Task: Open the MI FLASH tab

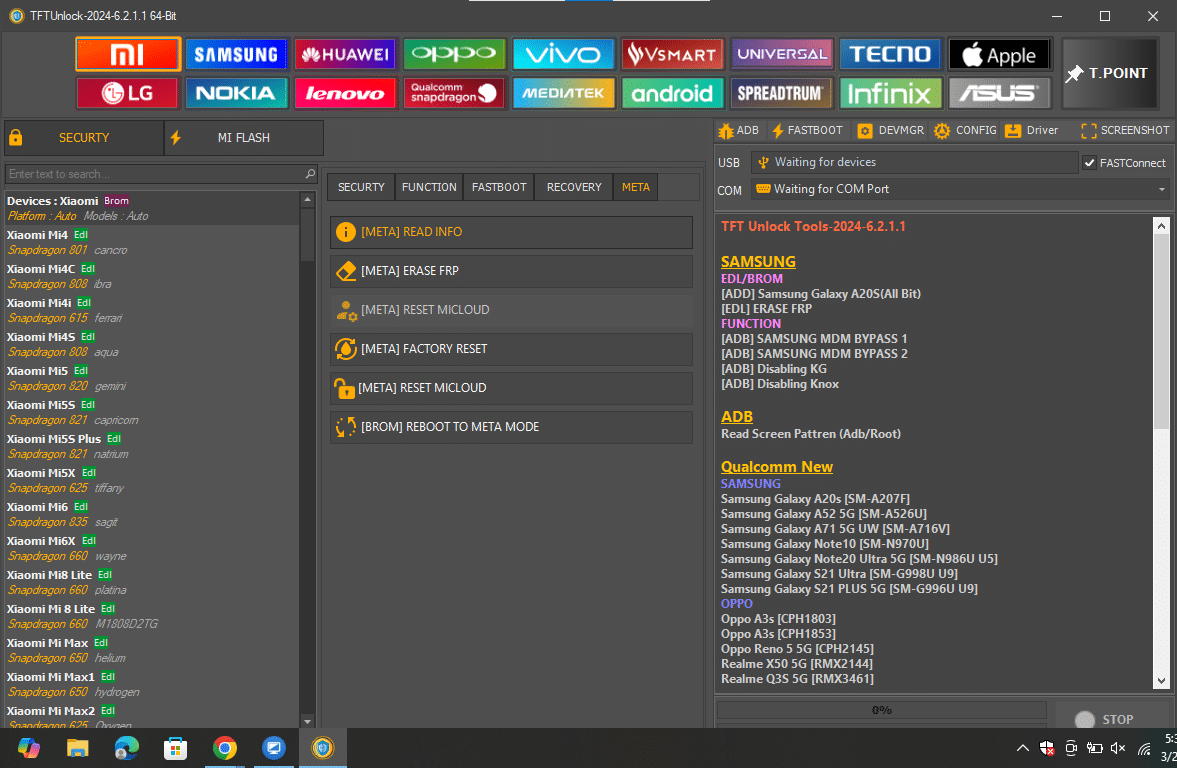Action: [x=244, y=138]
